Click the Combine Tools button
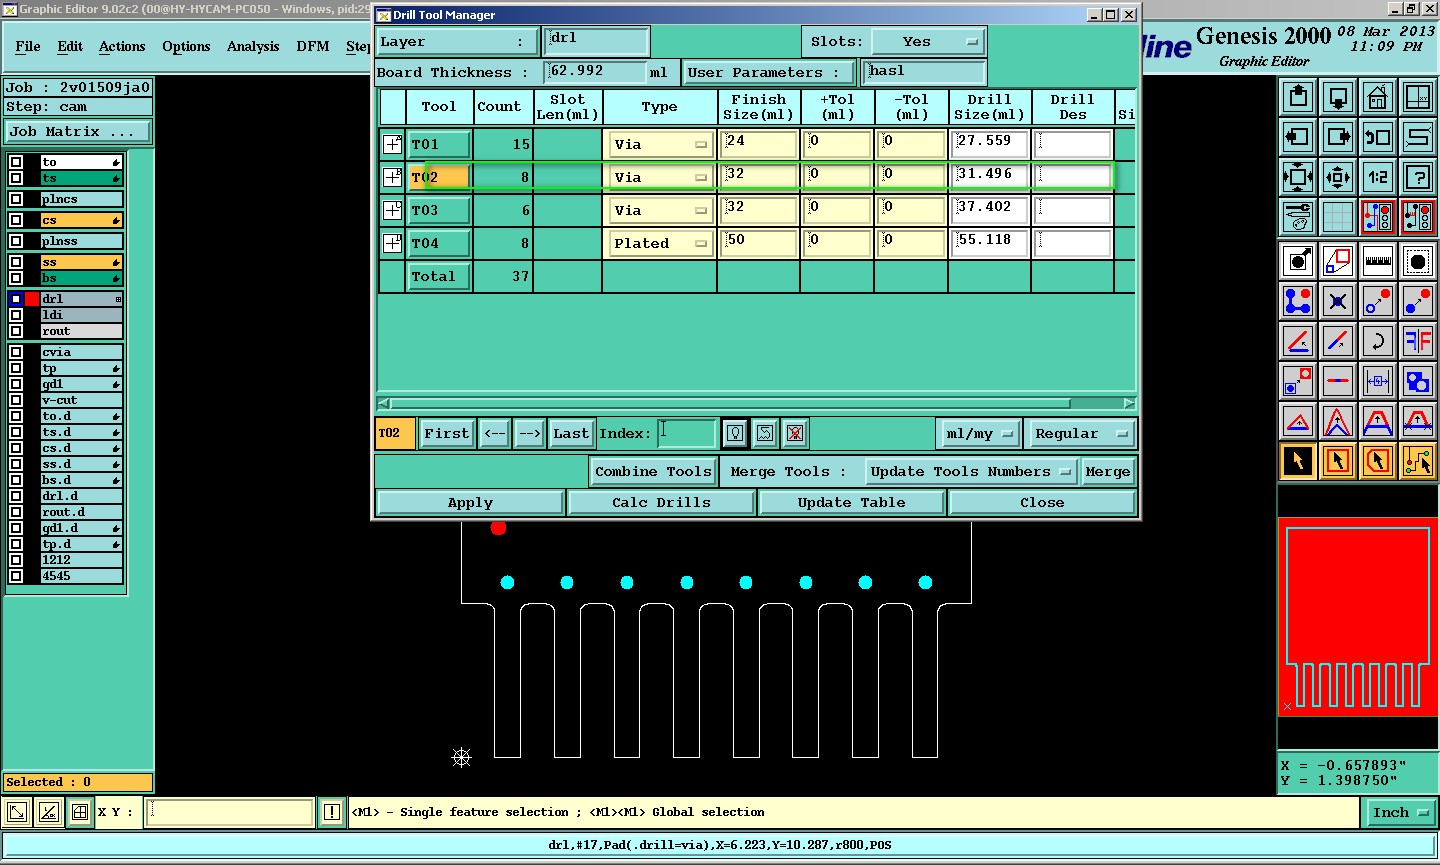 (x=653, y=472)
